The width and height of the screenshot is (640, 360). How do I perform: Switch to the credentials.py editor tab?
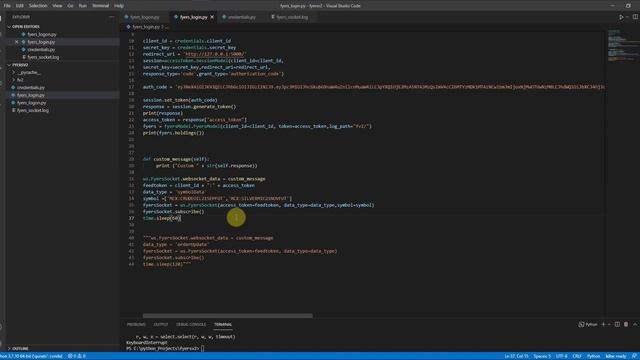[x=242, y=17]
